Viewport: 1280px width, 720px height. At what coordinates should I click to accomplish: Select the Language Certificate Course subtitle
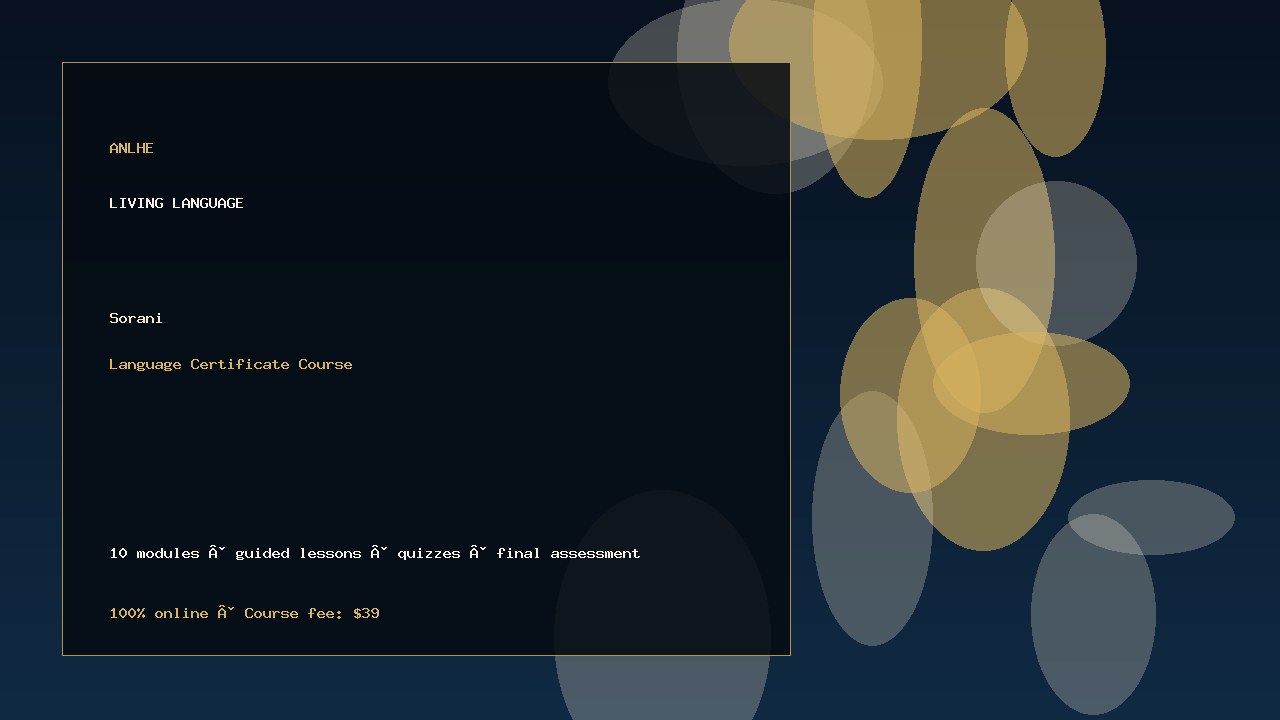[231, 364]
